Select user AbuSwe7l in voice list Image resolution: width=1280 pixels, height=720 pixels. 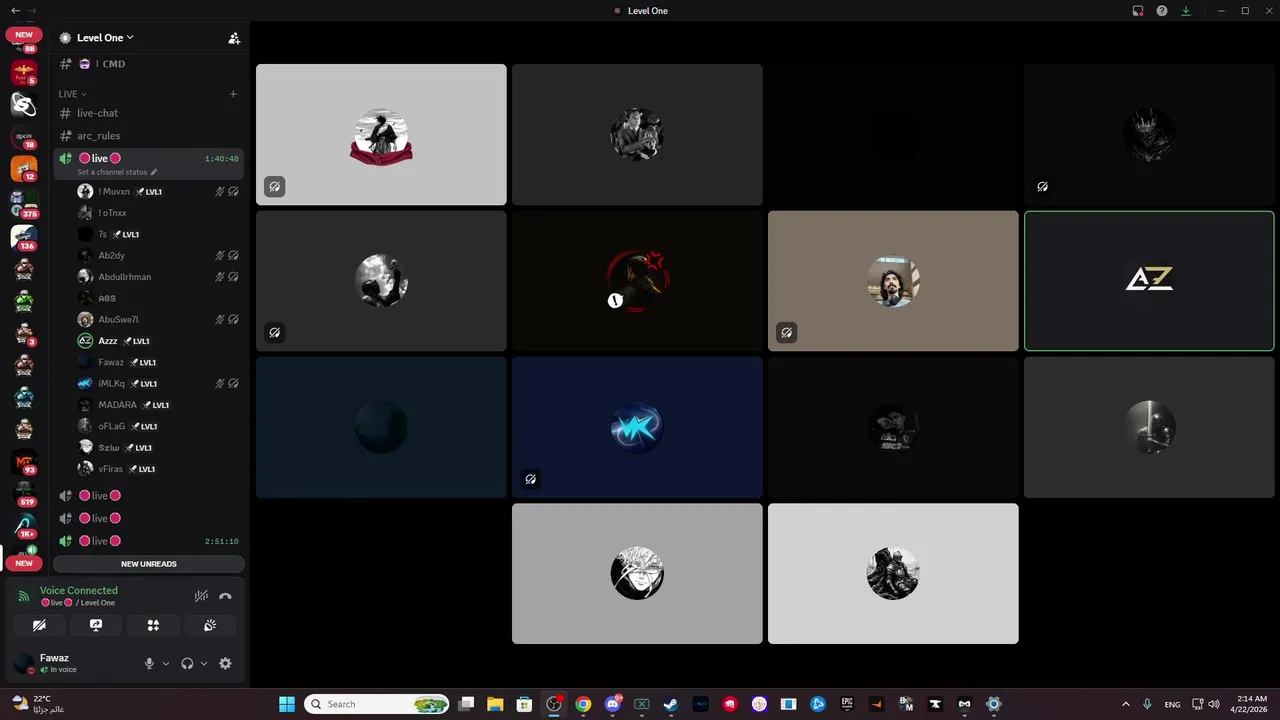coord(158,320)
